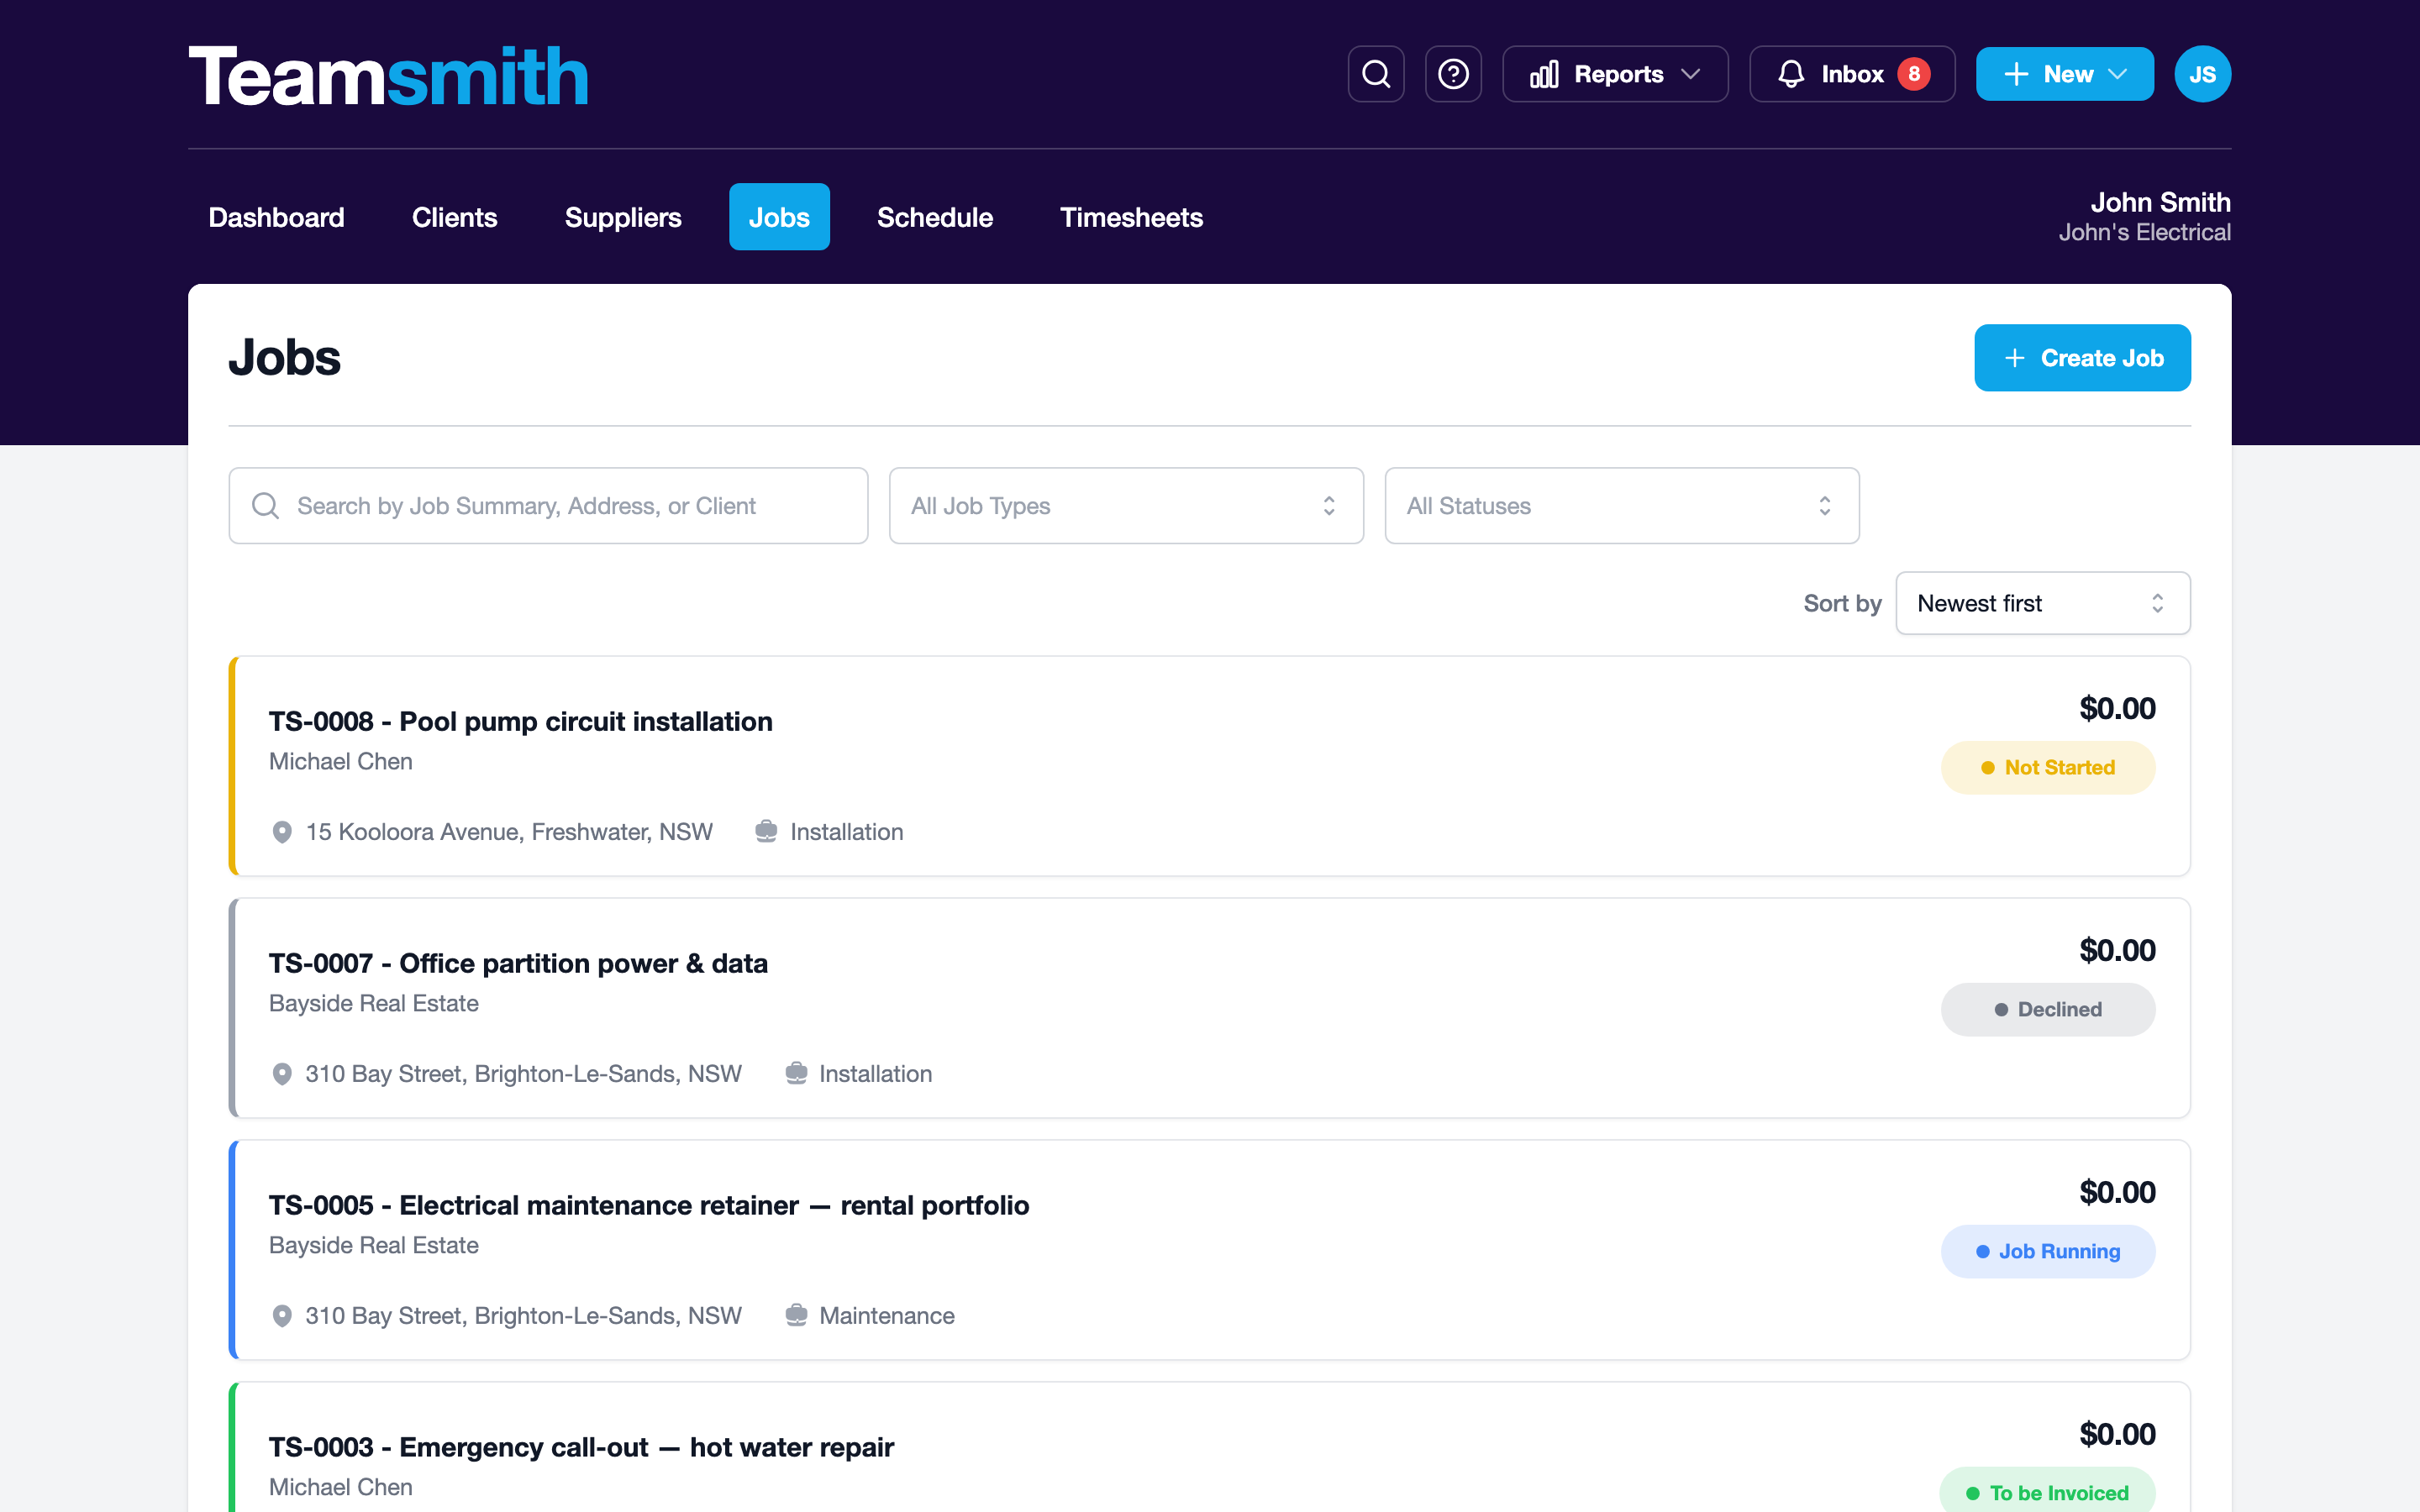Click job type icon beside TS-0008 Installation
This screenshot has height=1512, width=2420.
pyautogui.click(x=766, y=832)
